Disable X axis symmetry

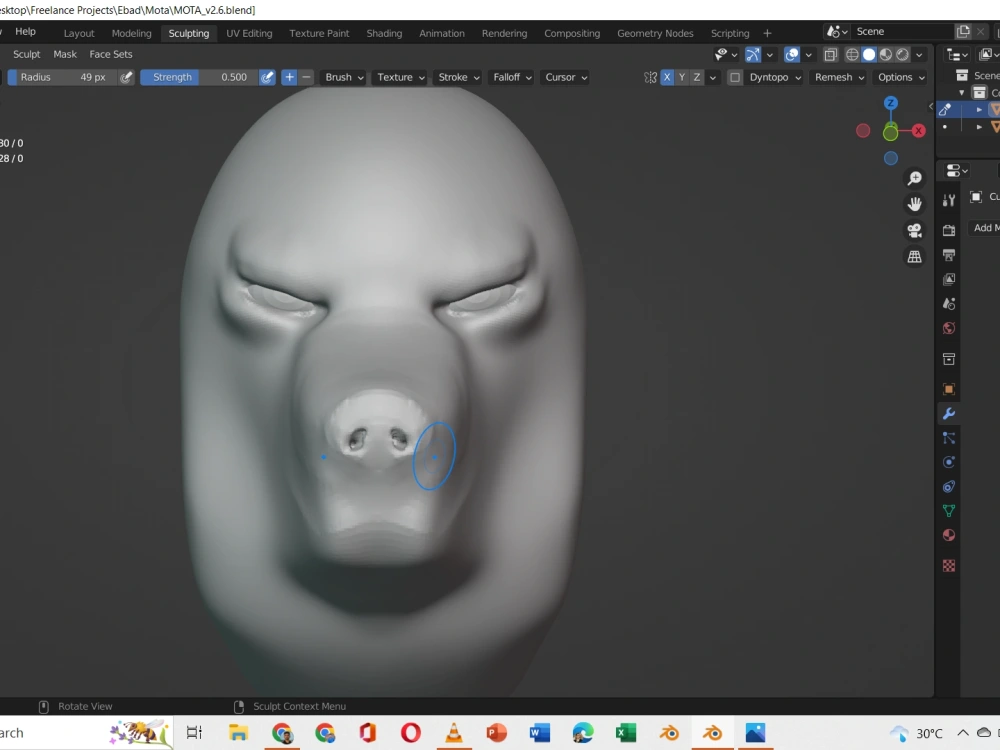667,77
